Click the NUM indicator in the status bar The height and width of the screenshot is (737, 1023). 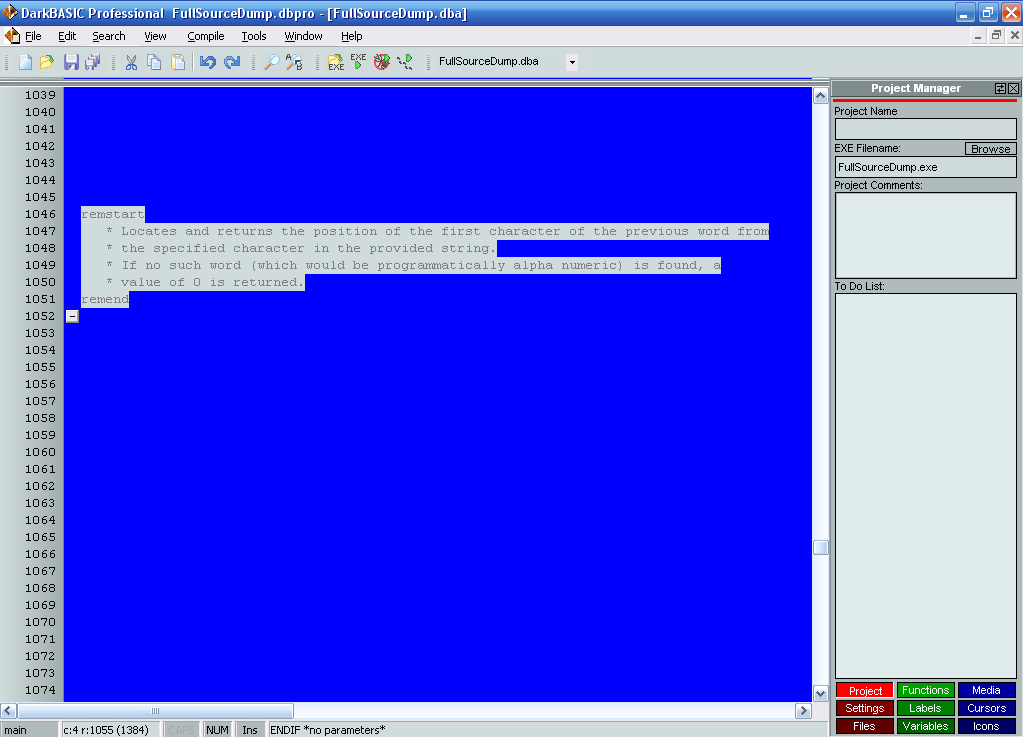point(217,730)
